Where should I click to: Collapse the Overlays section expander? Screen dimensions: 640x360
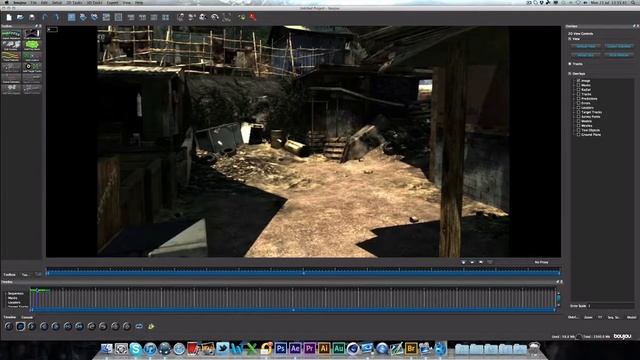tap(570, 74)
